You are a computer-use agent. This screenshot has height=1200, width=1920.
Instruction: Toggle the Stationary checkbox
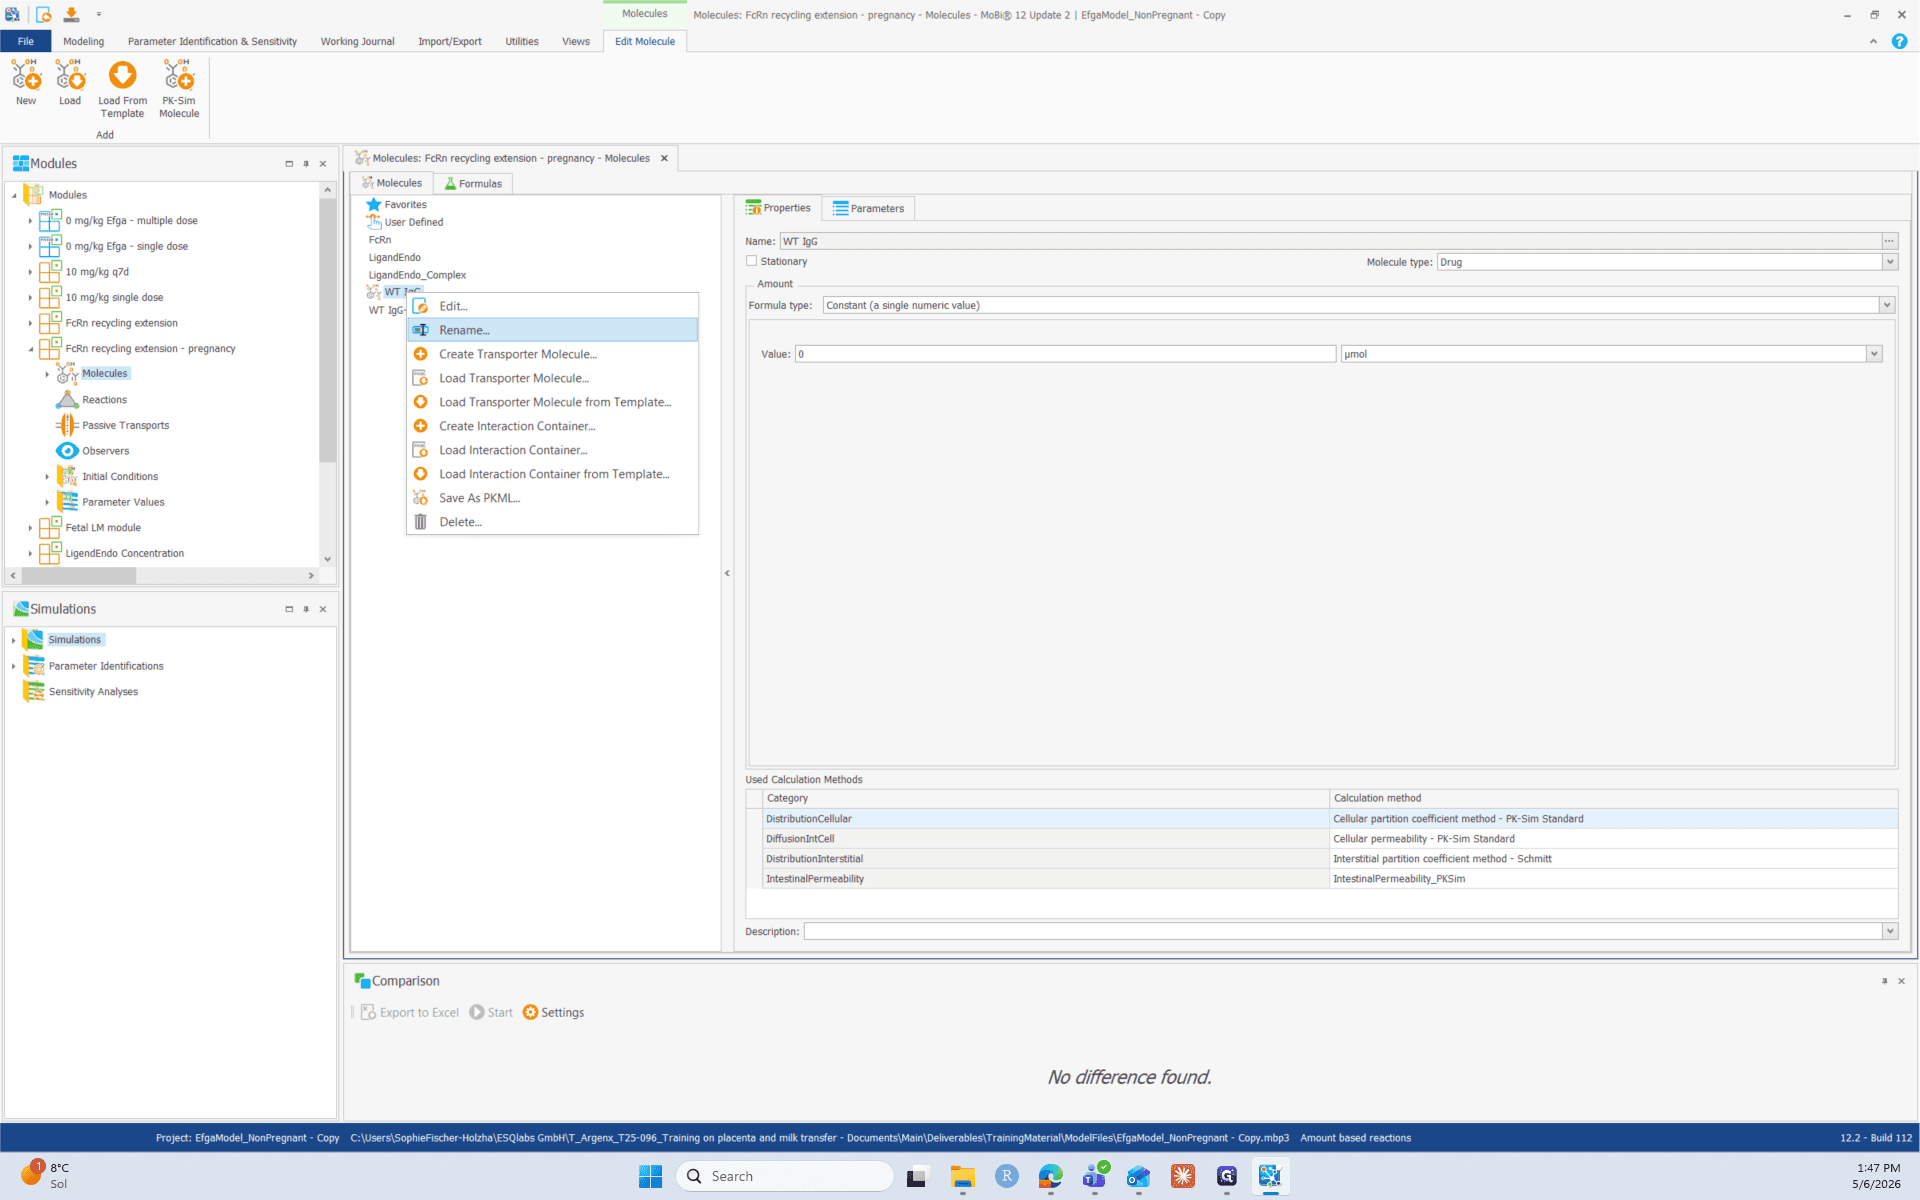tap(751, 261)
